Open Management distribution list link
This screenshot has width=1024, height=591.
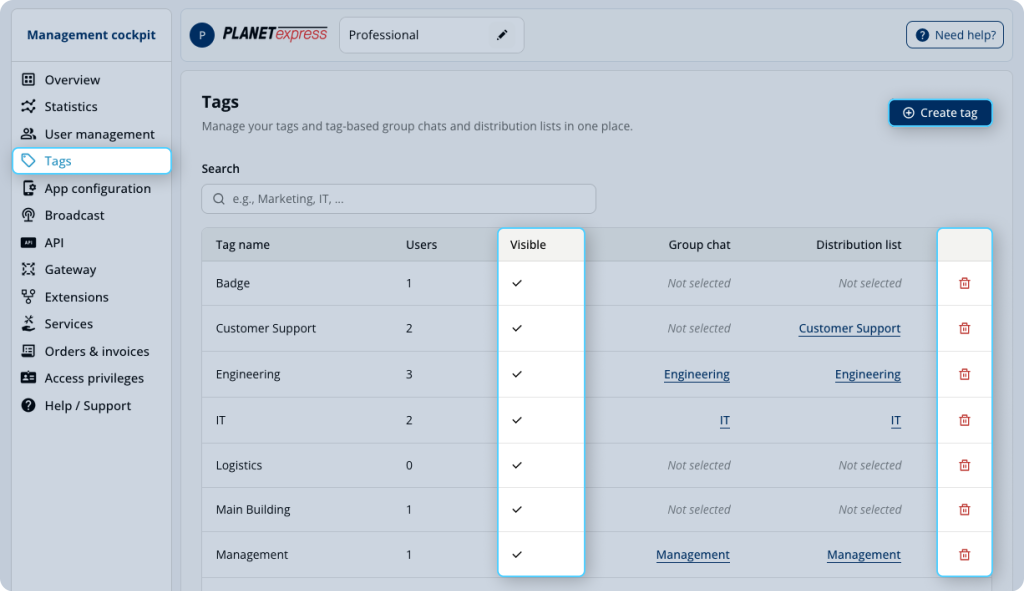click(864, 554)
